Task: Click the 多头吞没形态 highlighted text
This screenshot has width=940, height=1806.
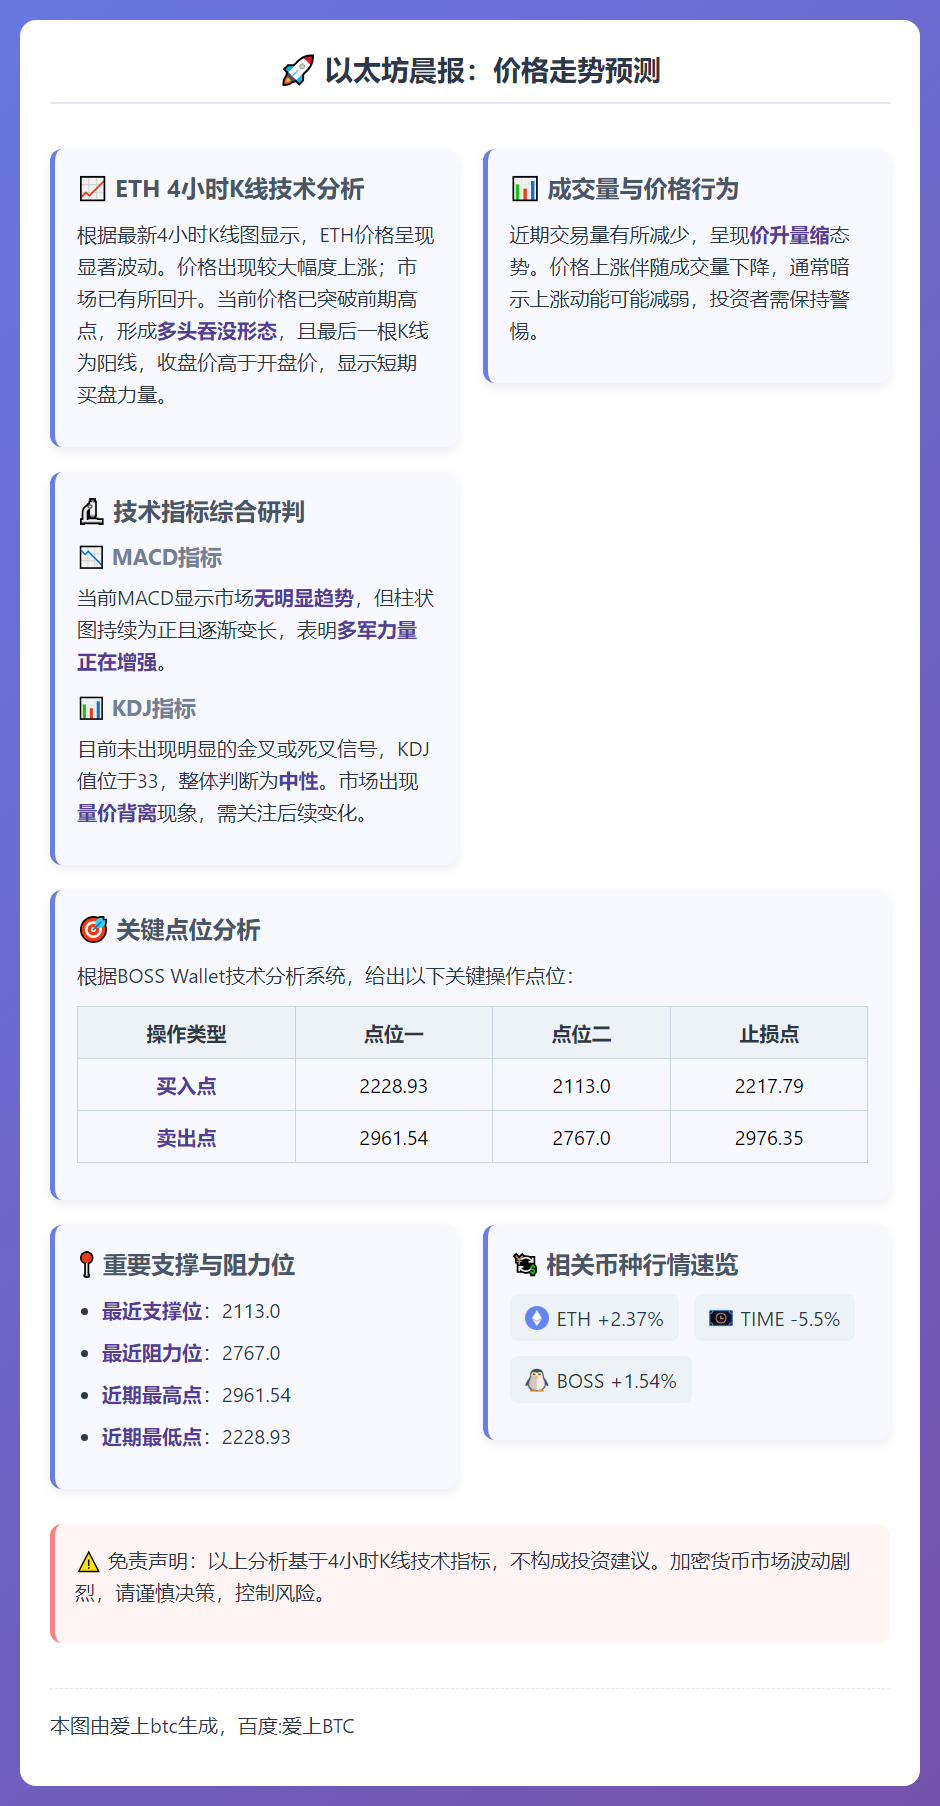Action: point(217,331)
